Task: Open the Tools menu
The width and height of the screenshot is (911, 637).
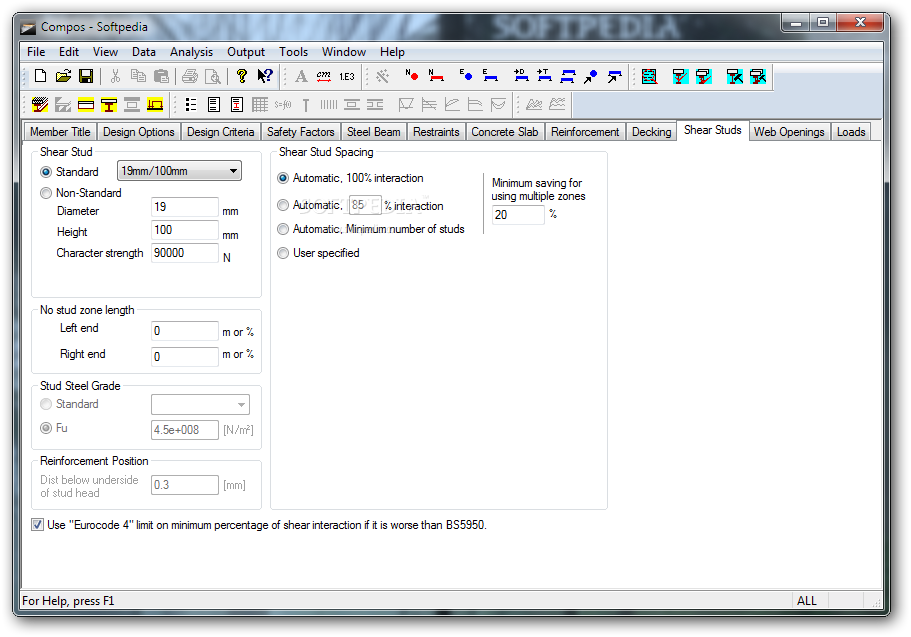Action: point(293,52)
